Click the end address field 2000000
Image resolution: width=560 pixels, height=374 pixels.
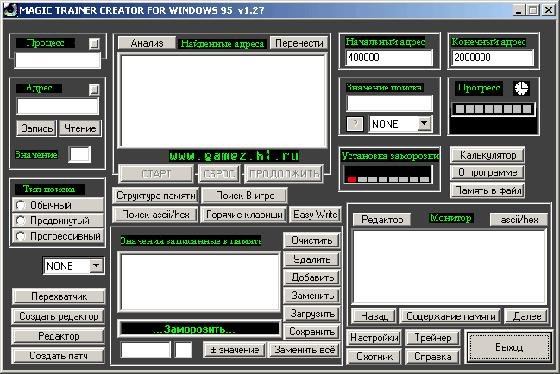(x=492, y=58)
